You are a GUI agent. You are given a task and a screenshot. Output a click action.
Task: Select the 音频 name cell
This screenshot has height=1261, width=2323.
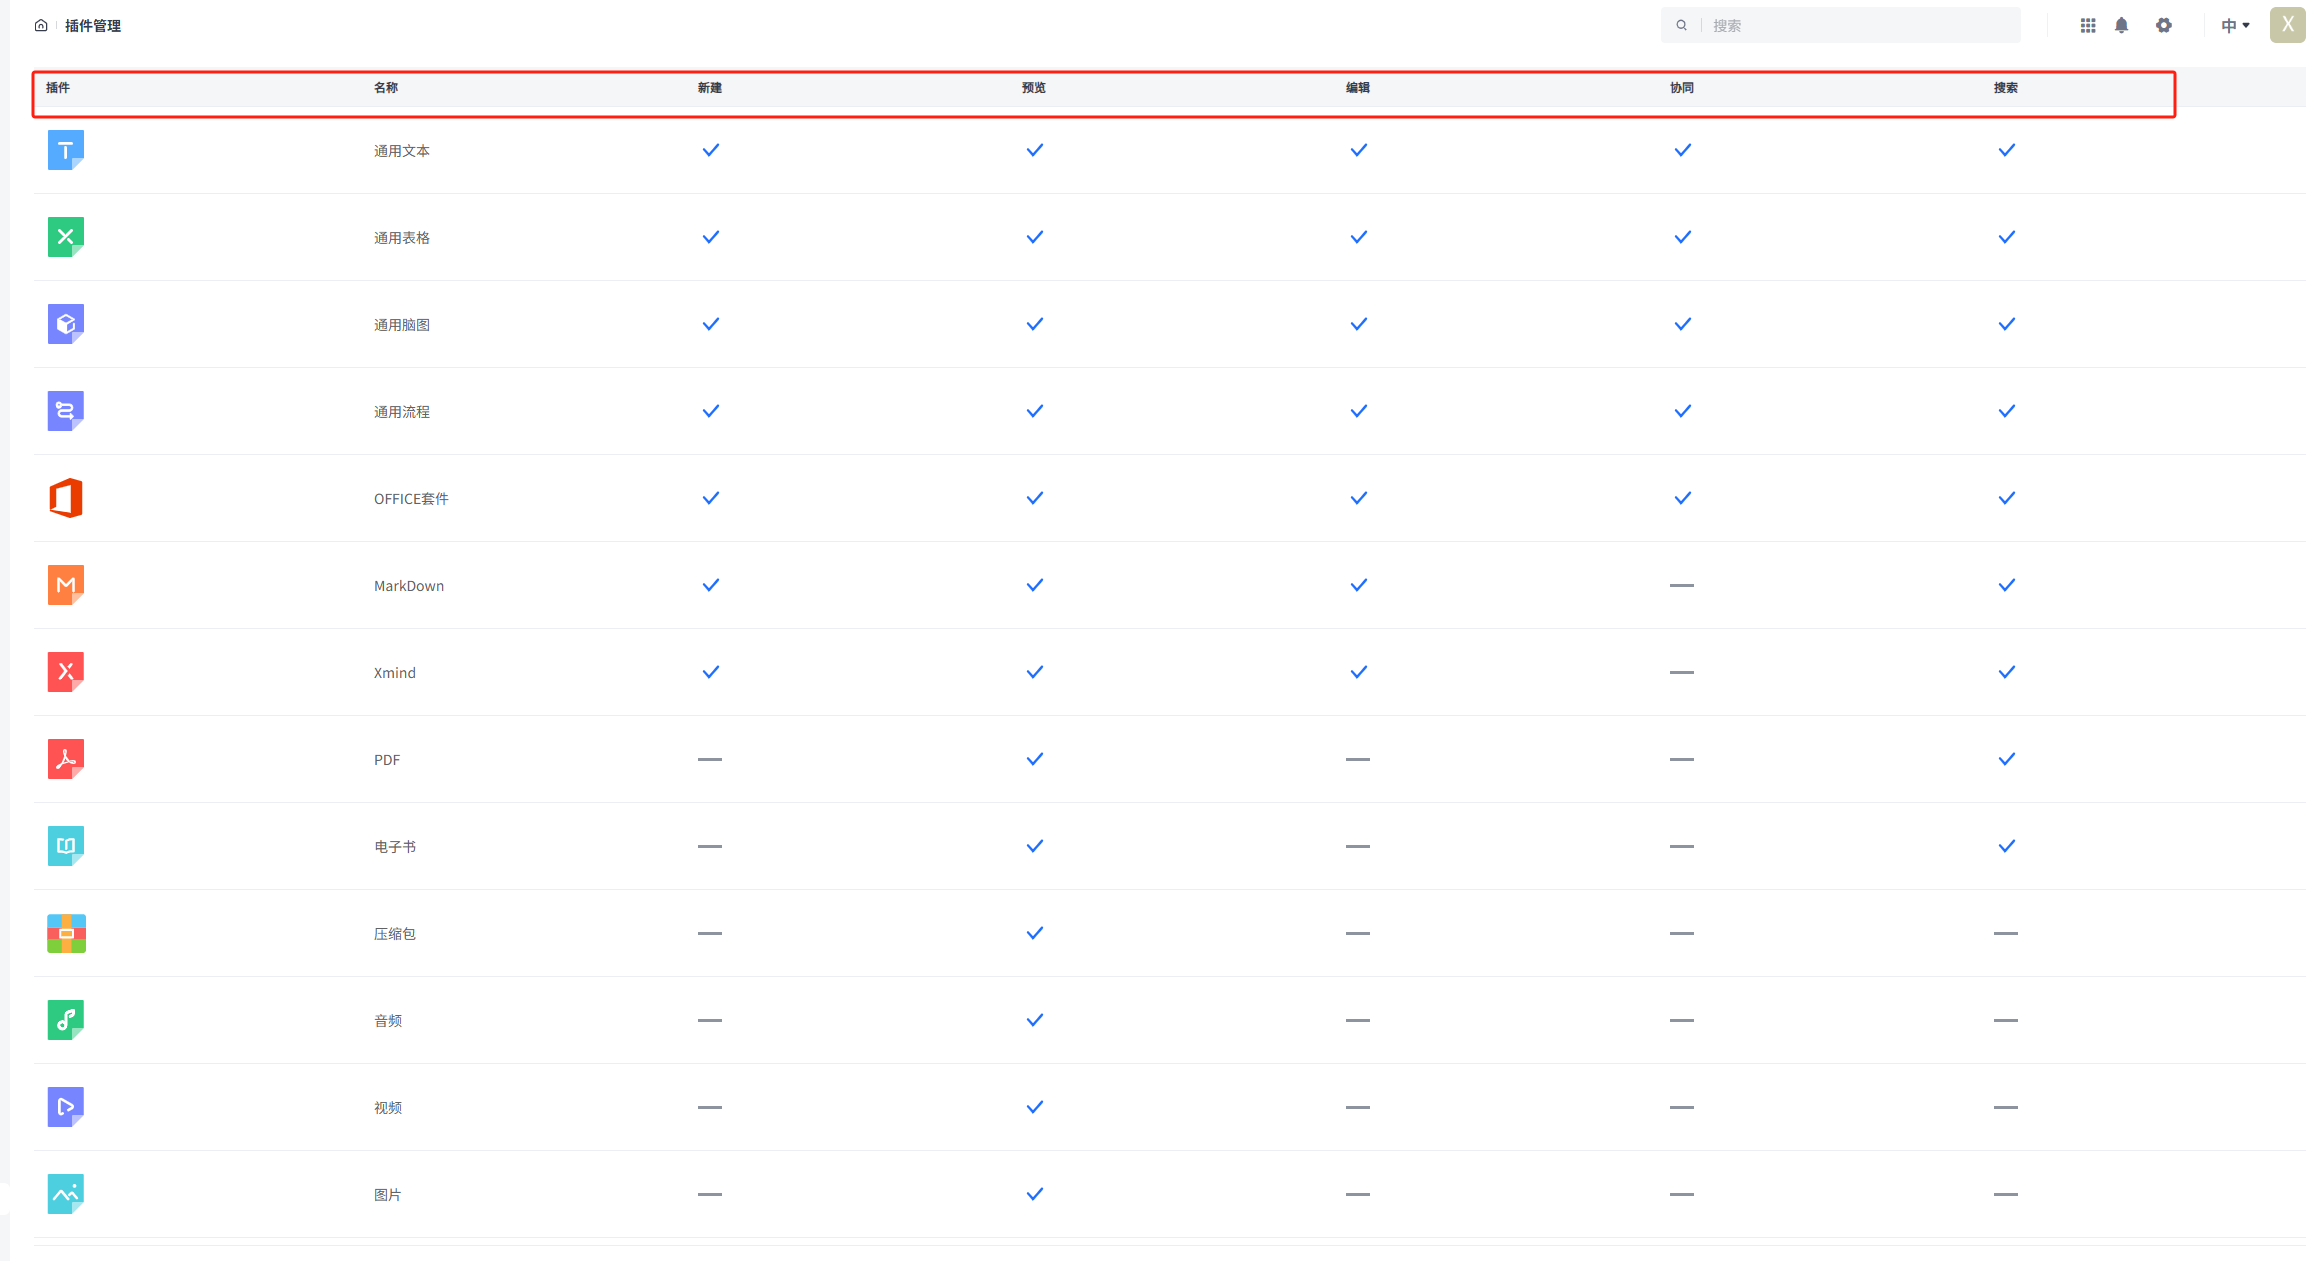click(388, 1021)
